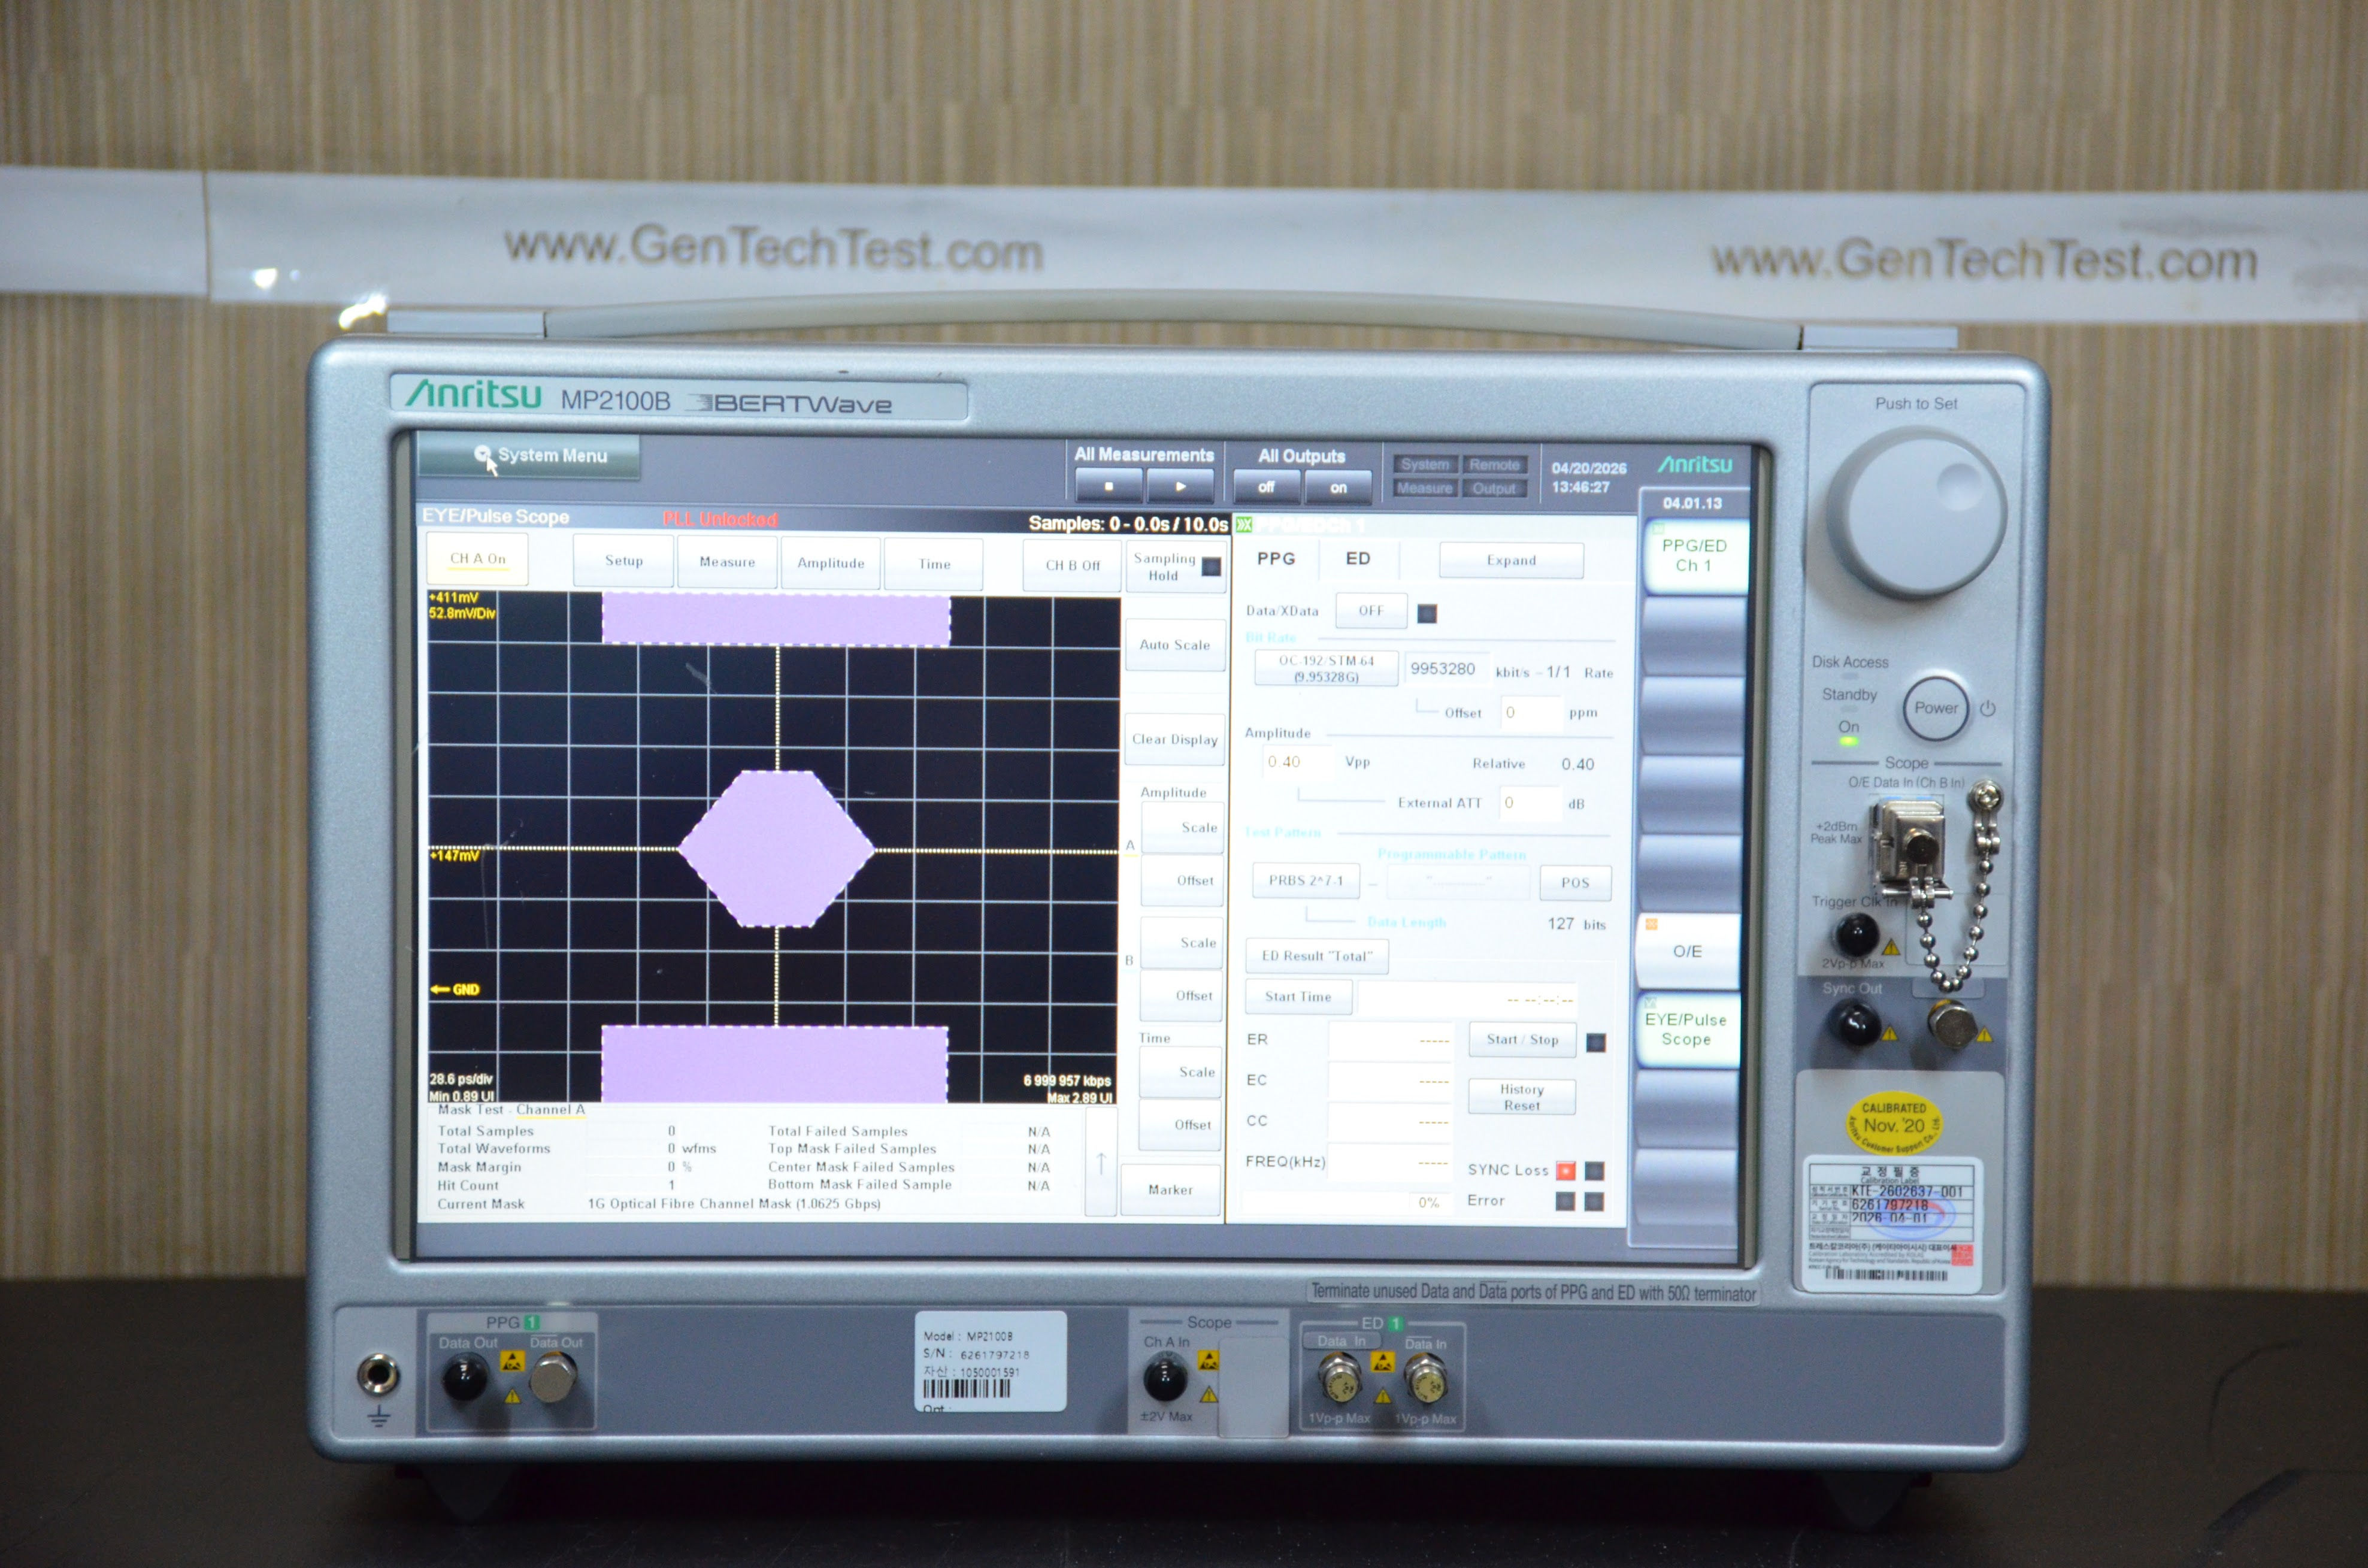
Task: Toggle the POS pattern logic button
Action: (1575, 883)
